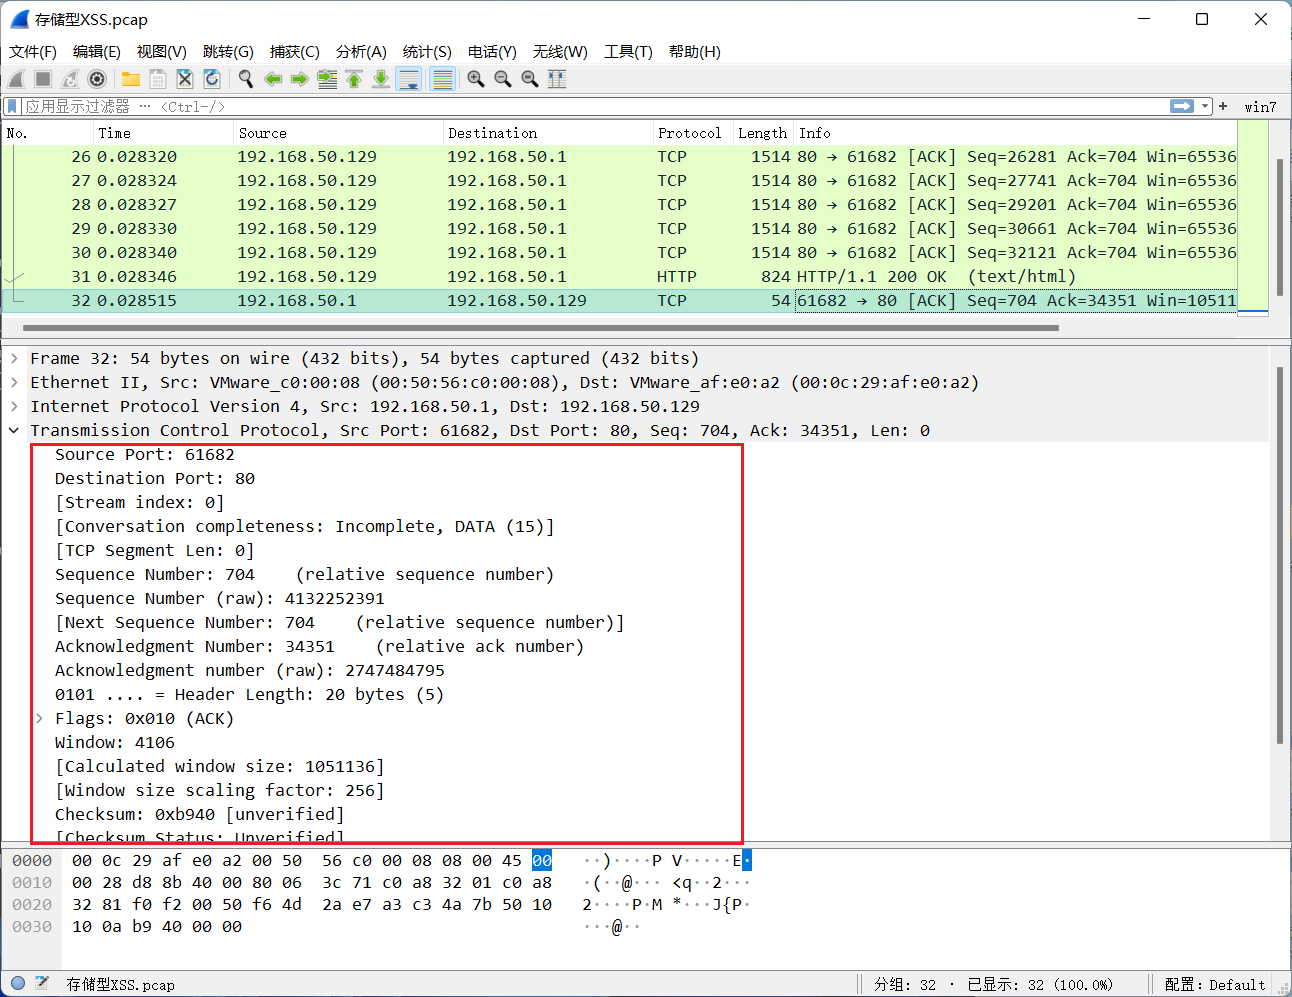The height and width of the screenshot is (997, 1292).
Task: Open capture options gear icon
Action: (97, 79)
